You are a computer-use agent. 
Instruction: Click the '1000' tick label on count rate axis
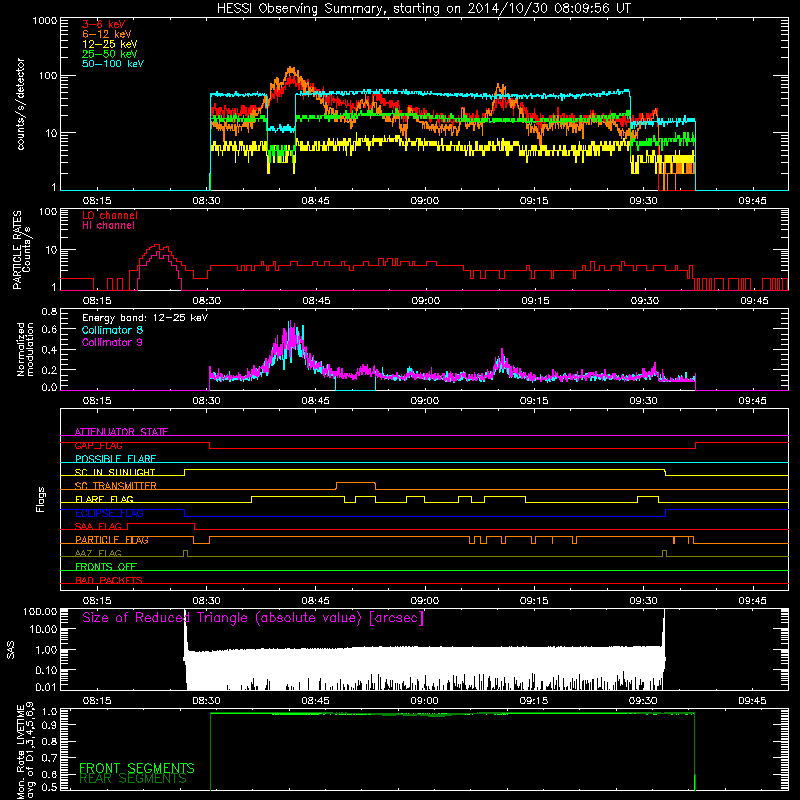click(44, 21)
